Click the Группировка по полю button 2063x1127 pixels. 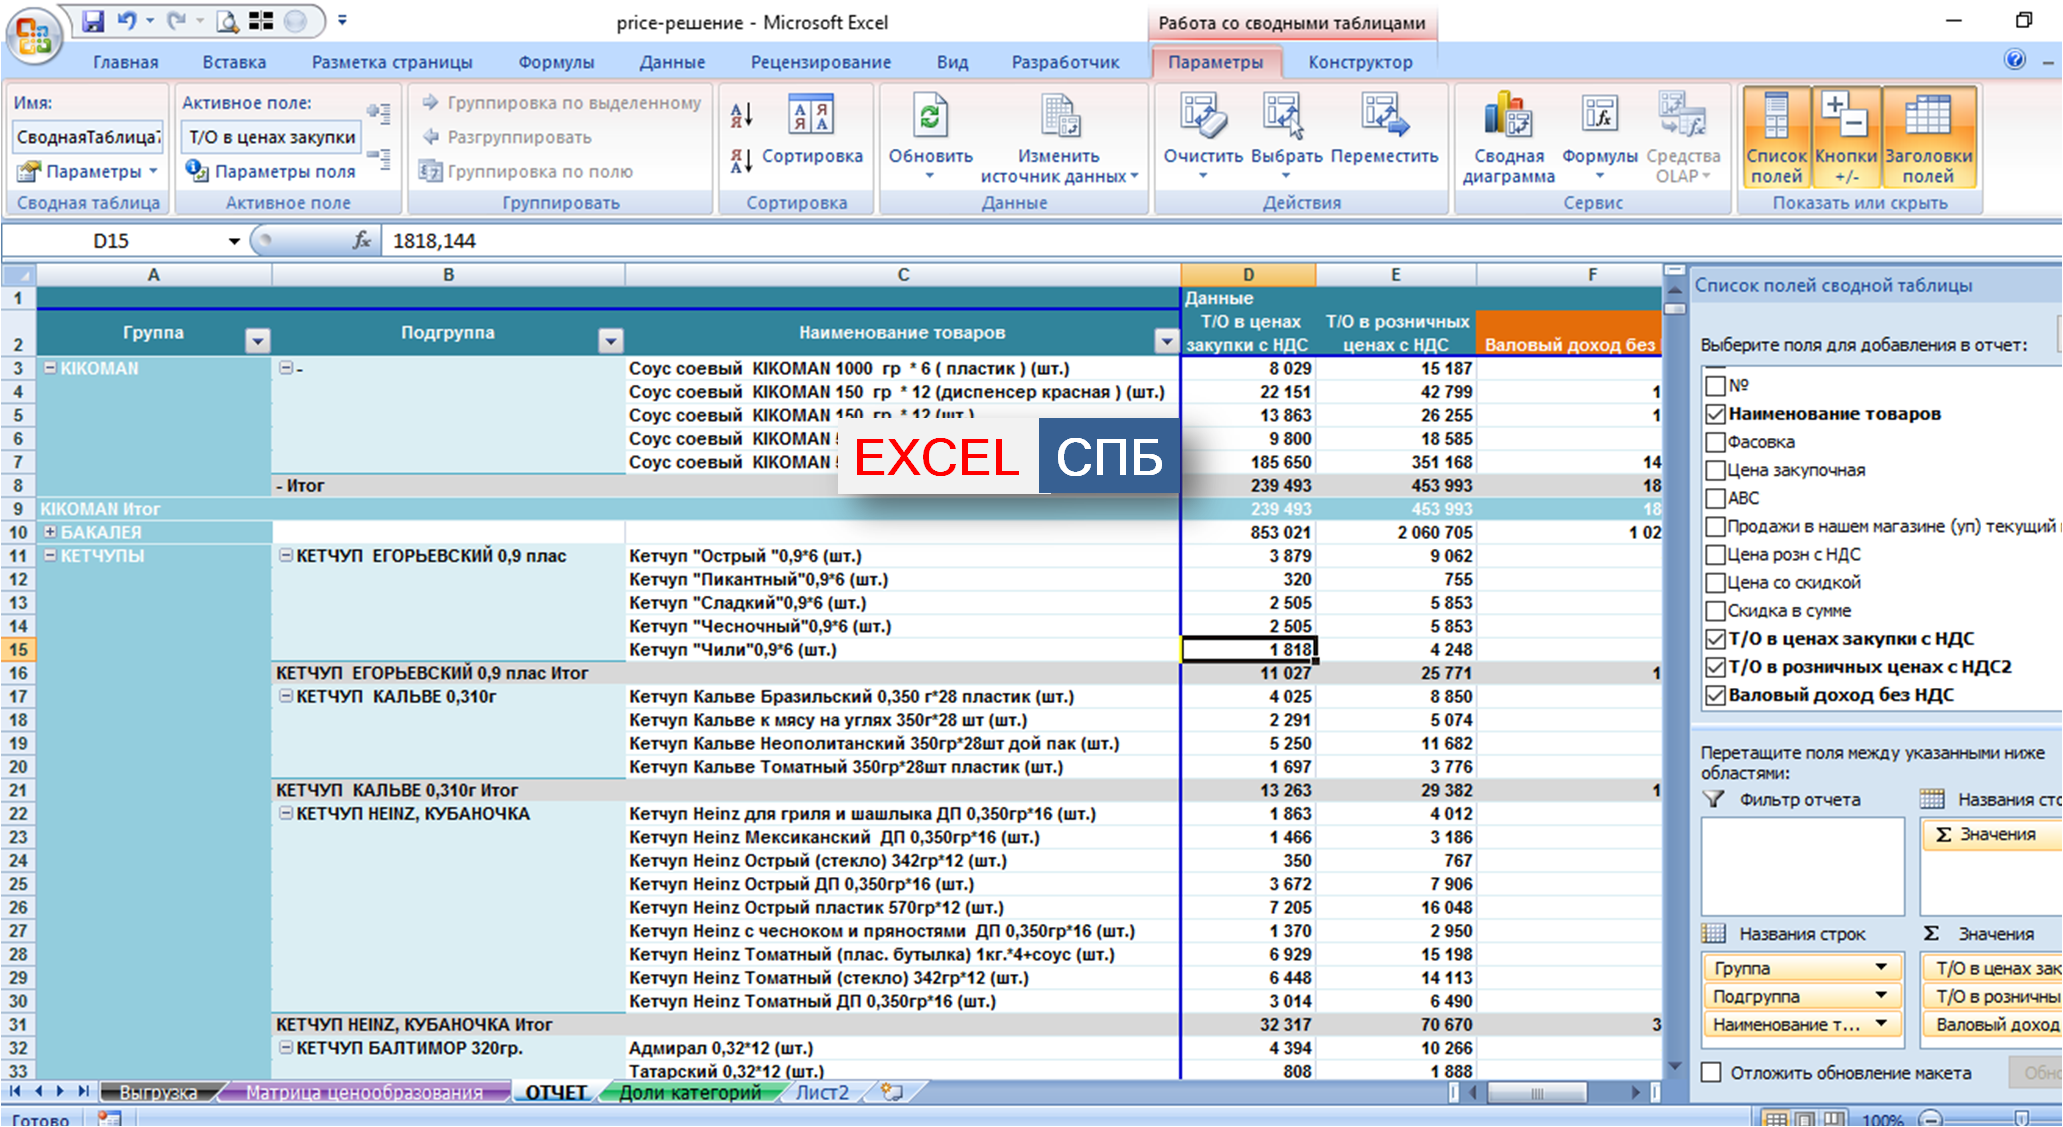point(539,171)
